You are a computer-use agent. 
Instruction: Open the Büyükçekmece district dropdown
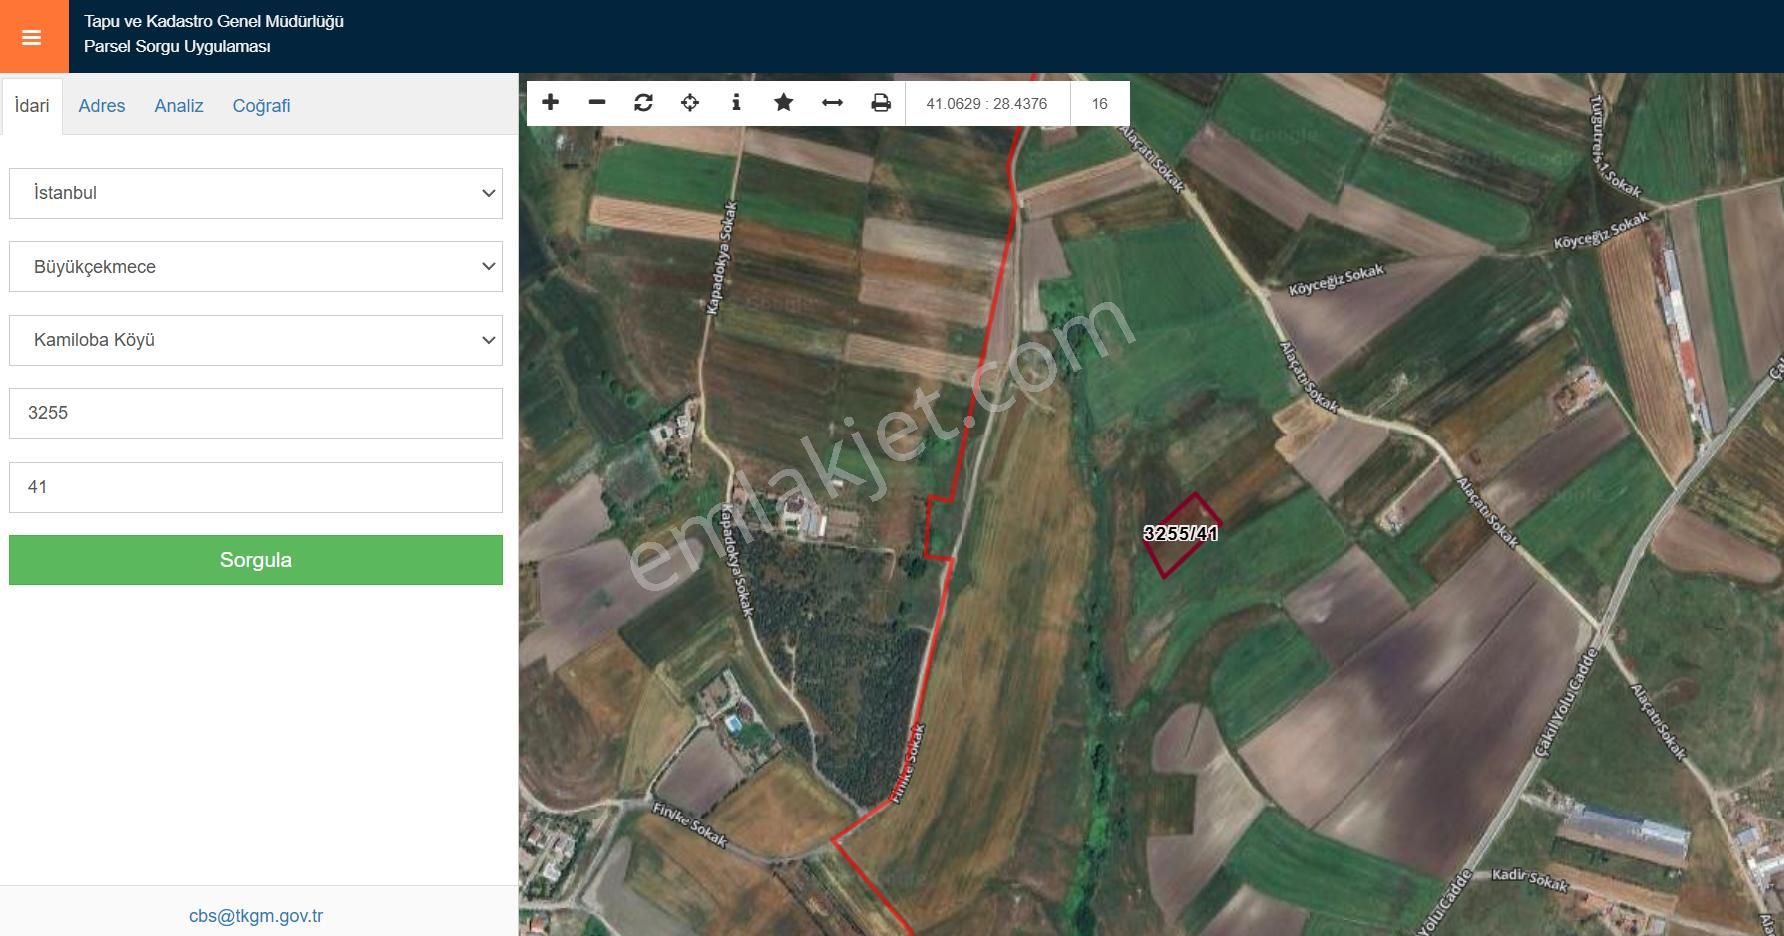255,266
